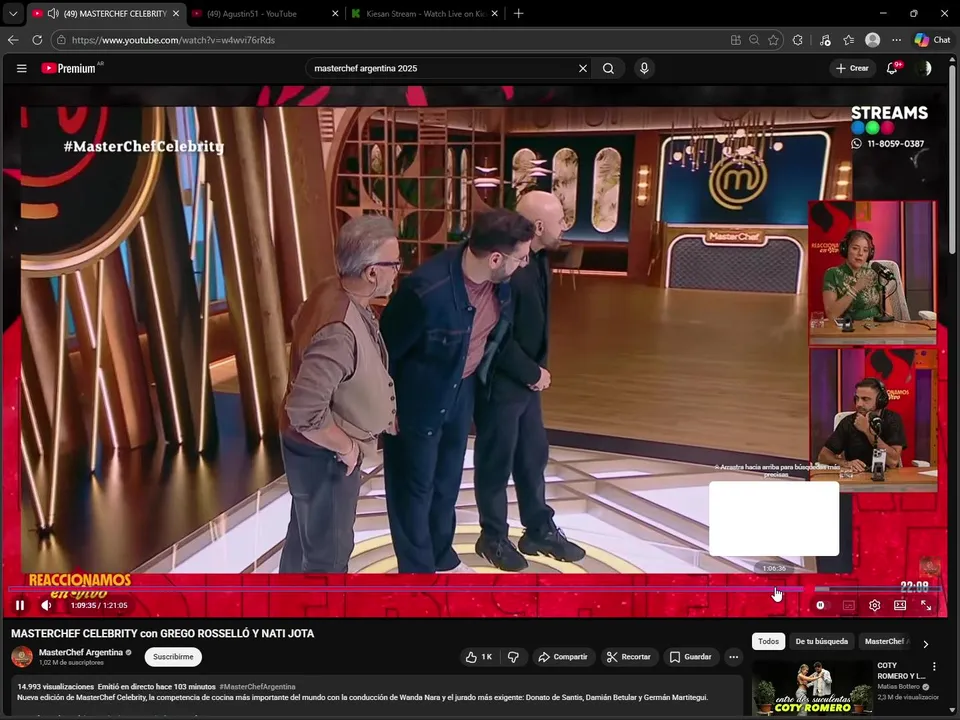Select De tu búsqueda filter chip

[822, 641]
